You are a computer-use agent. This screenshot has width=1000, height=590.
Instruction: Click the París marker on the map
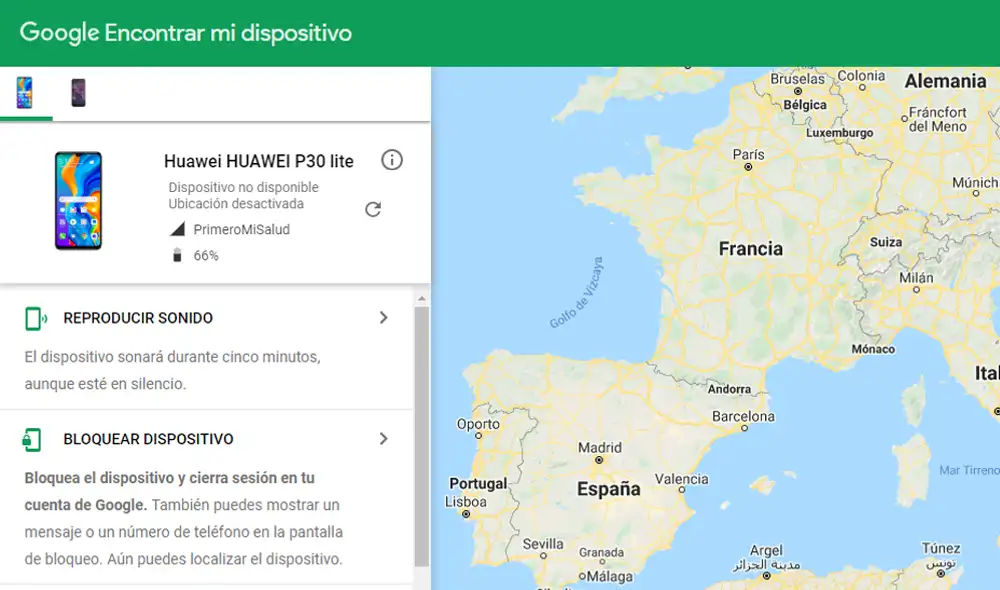coord(748,167)
